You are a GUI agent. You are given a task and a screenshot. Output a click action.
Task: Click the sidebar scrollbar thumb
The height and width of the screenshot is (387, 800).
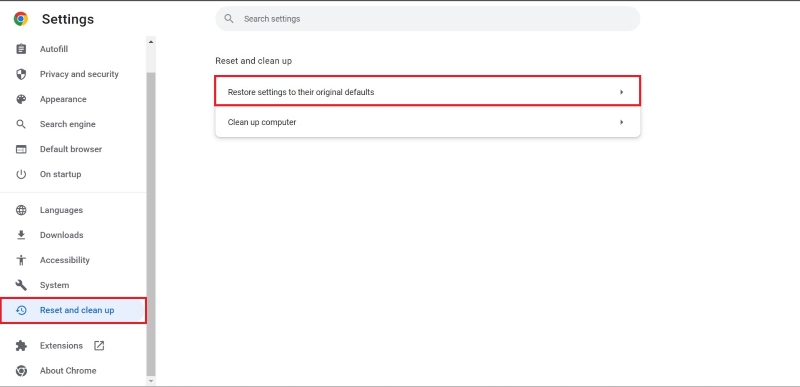pos(151,223)
